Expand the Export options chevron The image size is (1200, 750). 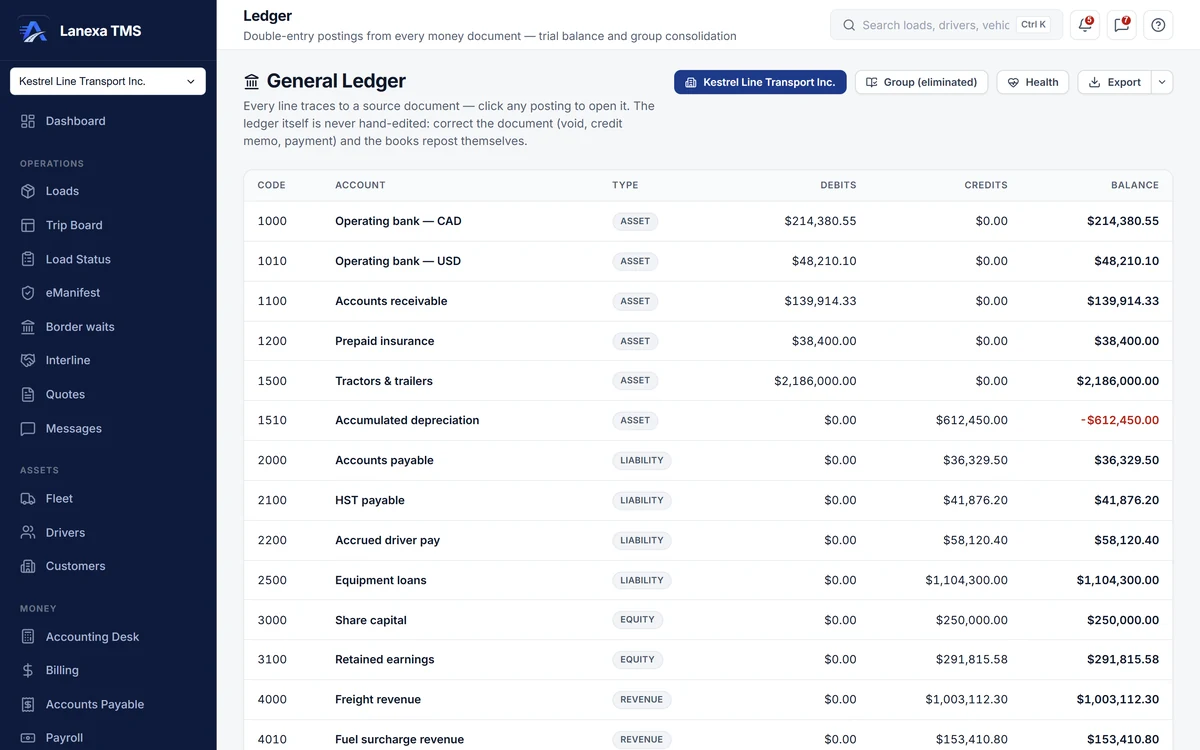pyautogui.click(x=1162, y=82)
